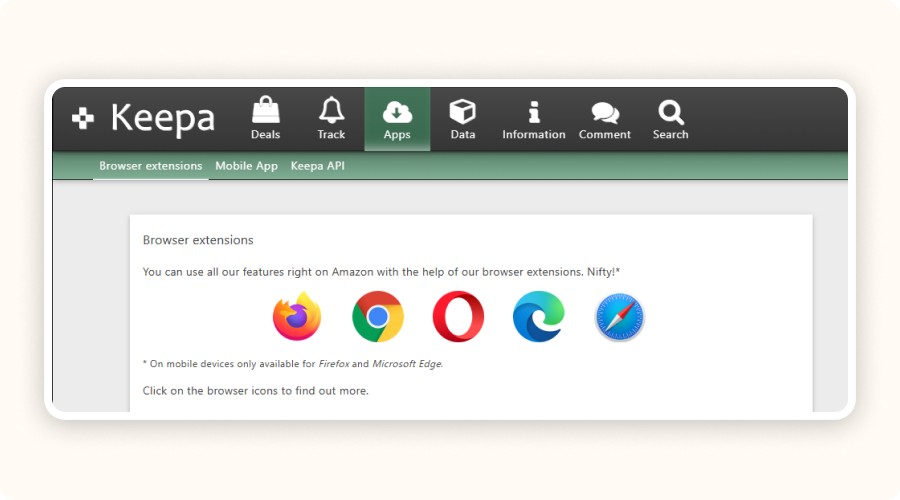Click the italic "Microsoft Edge" footnote words
Screen dimensions: 900x500
(x=407, y=364)
